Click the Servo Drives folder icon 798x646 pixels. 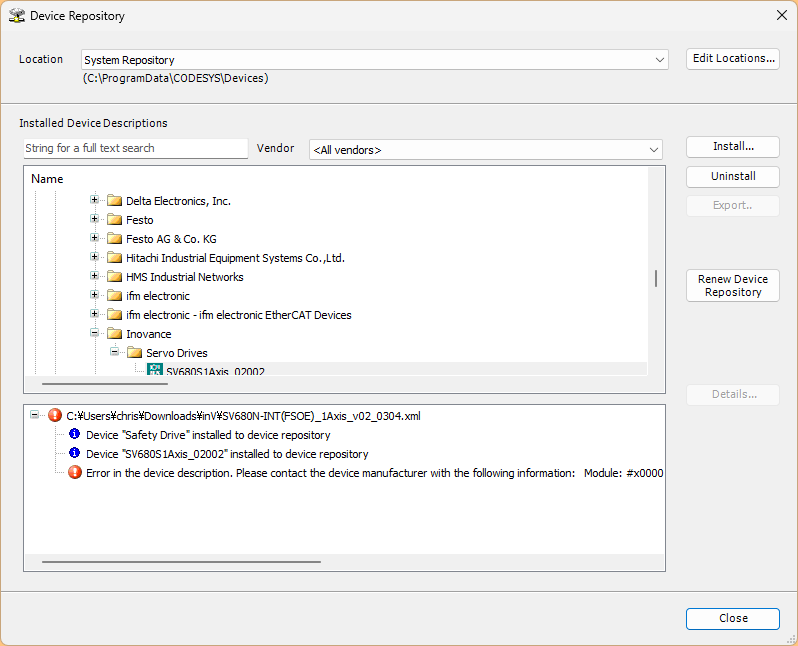[x=134, y=352]
